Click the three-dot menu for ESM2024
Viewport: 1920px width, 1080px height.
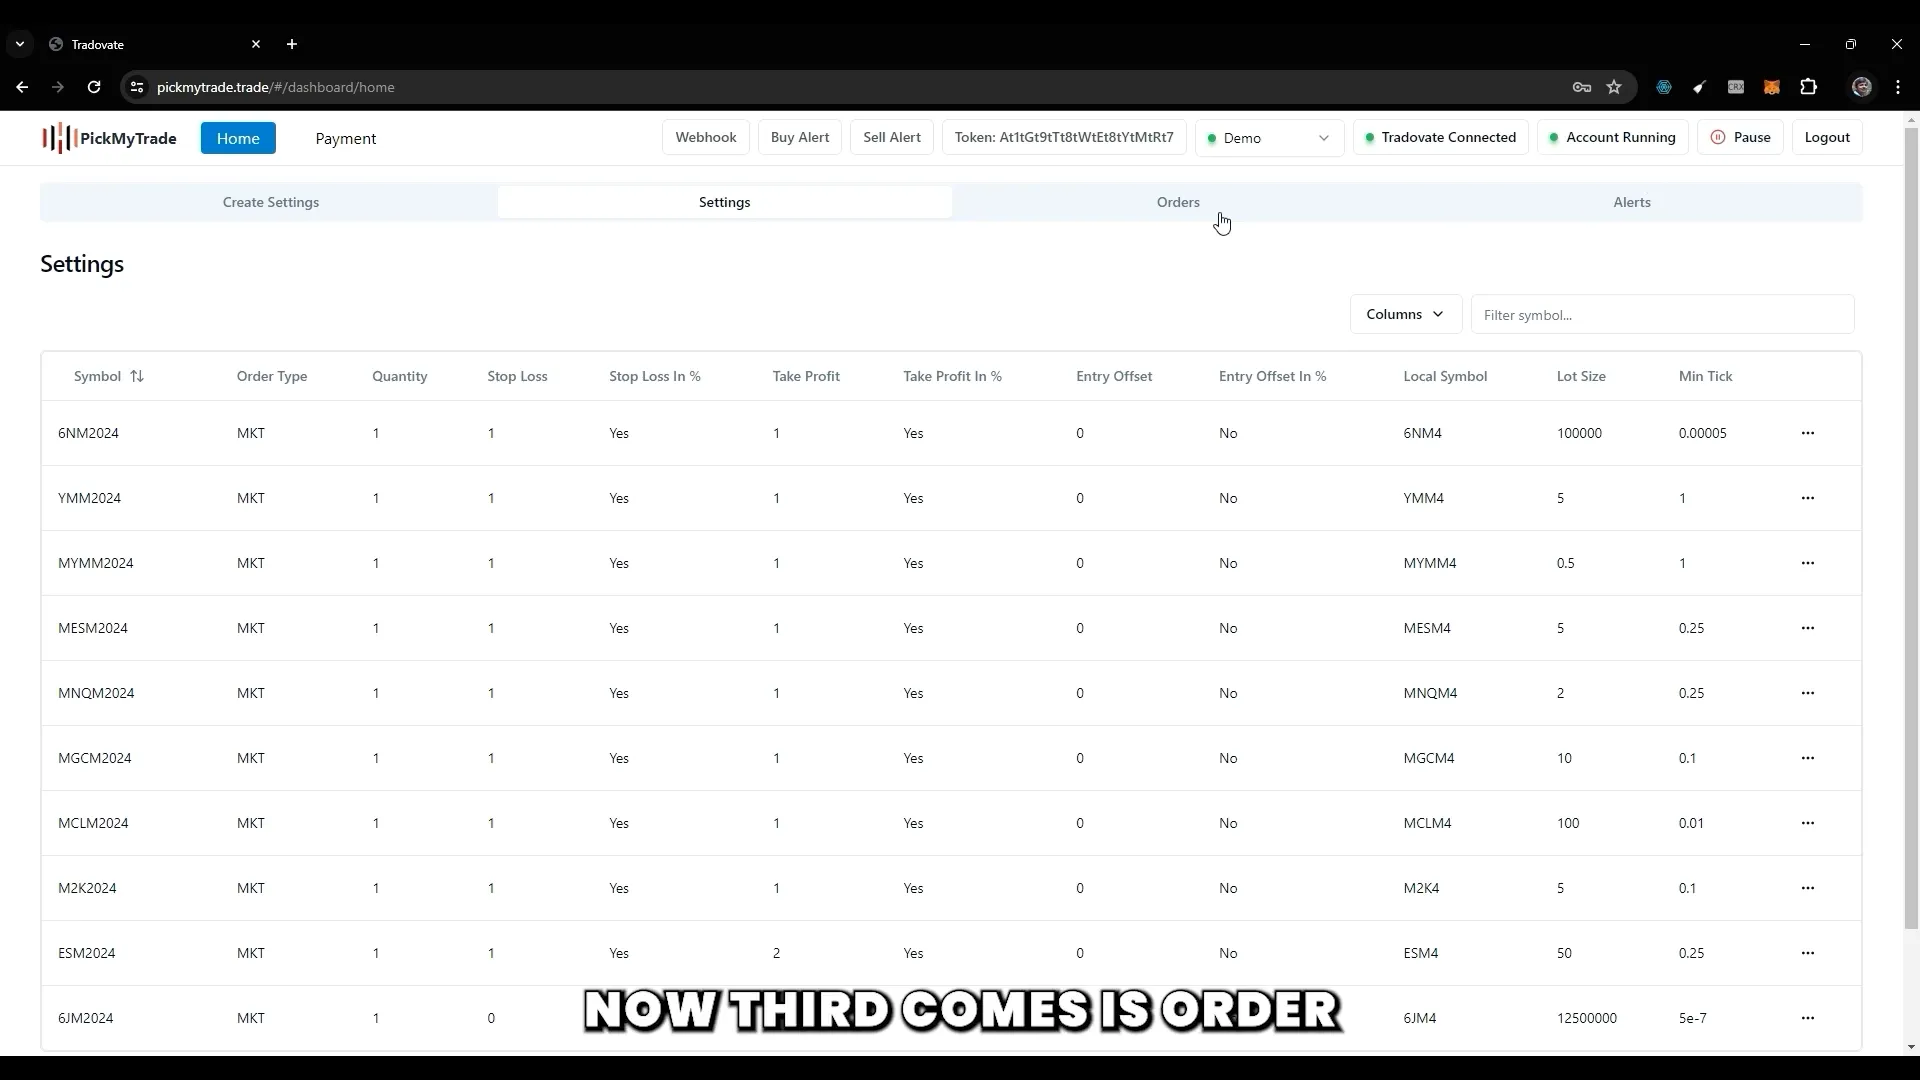[1808, 952]
